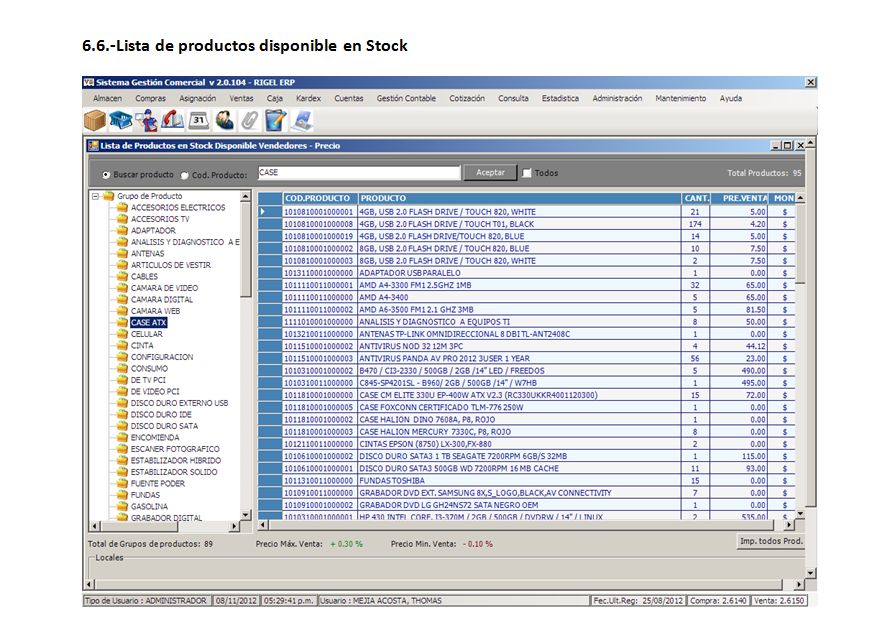Open the blue shopping basket toolbar icon
This screenshot has height=621, width=888.
(x=121, y=121)
